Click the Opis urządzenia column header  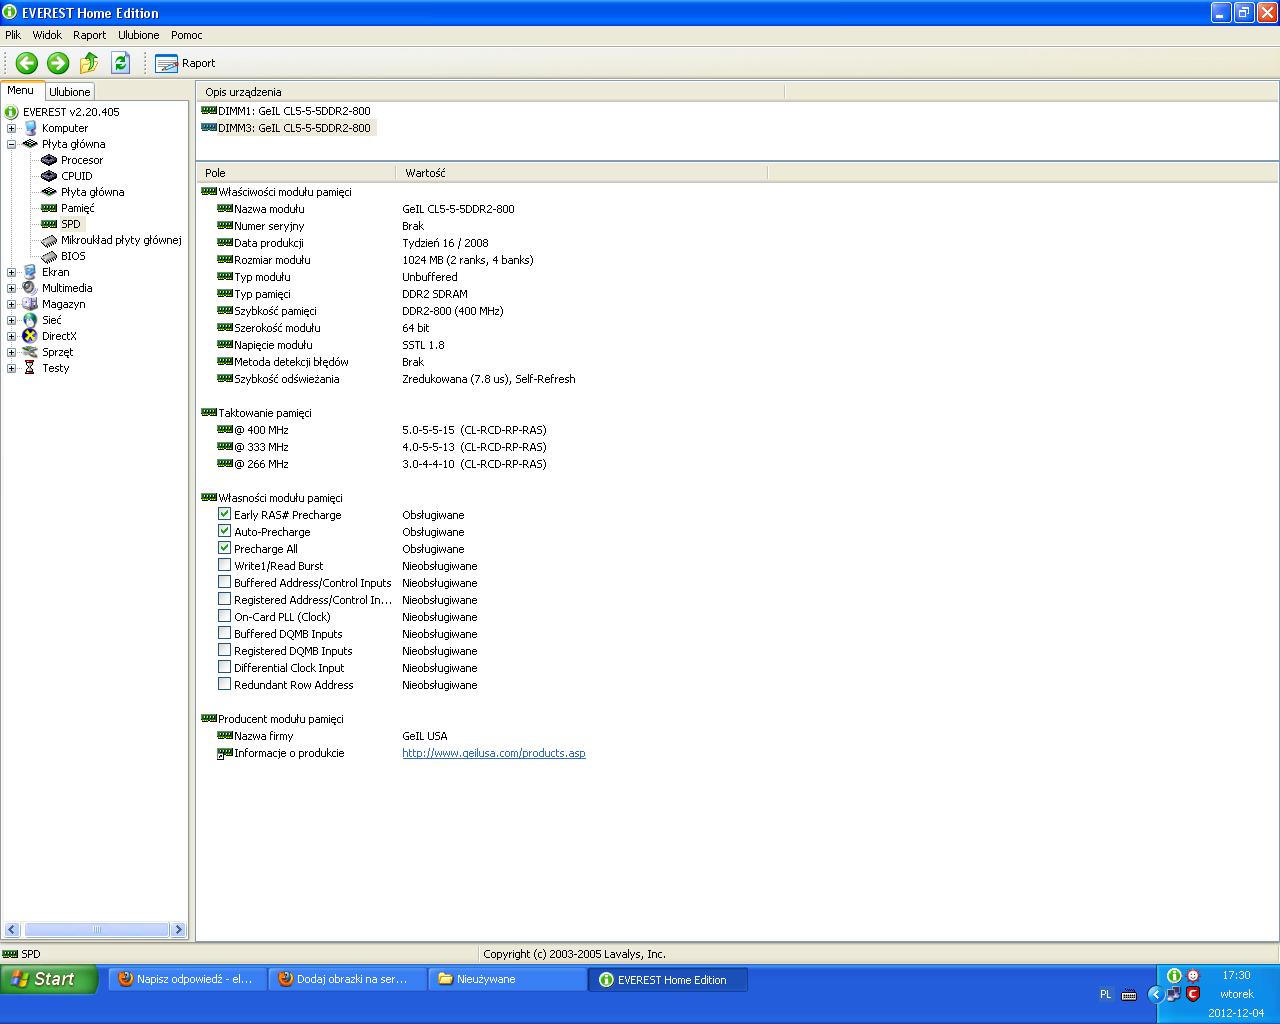(490, 92)
